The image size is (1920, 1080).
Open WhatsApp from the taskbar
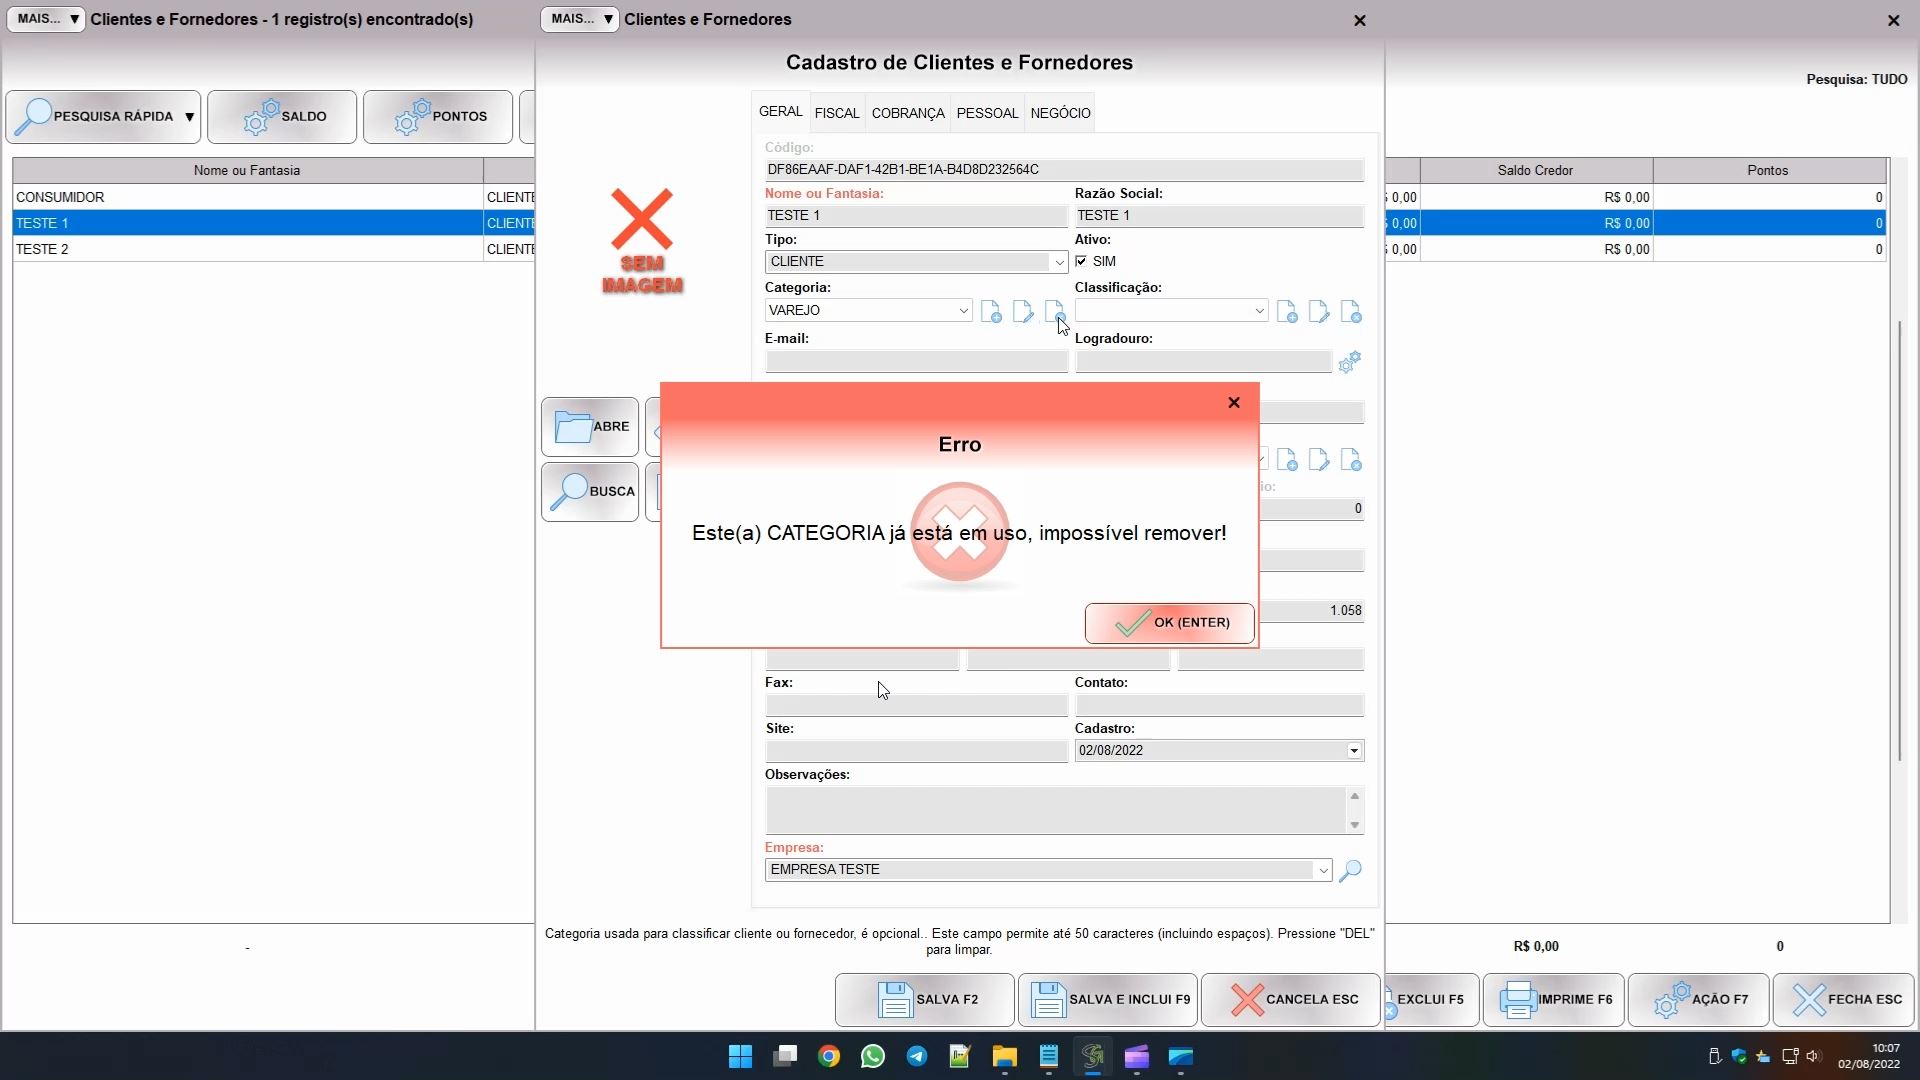(x=873, y=1057)
